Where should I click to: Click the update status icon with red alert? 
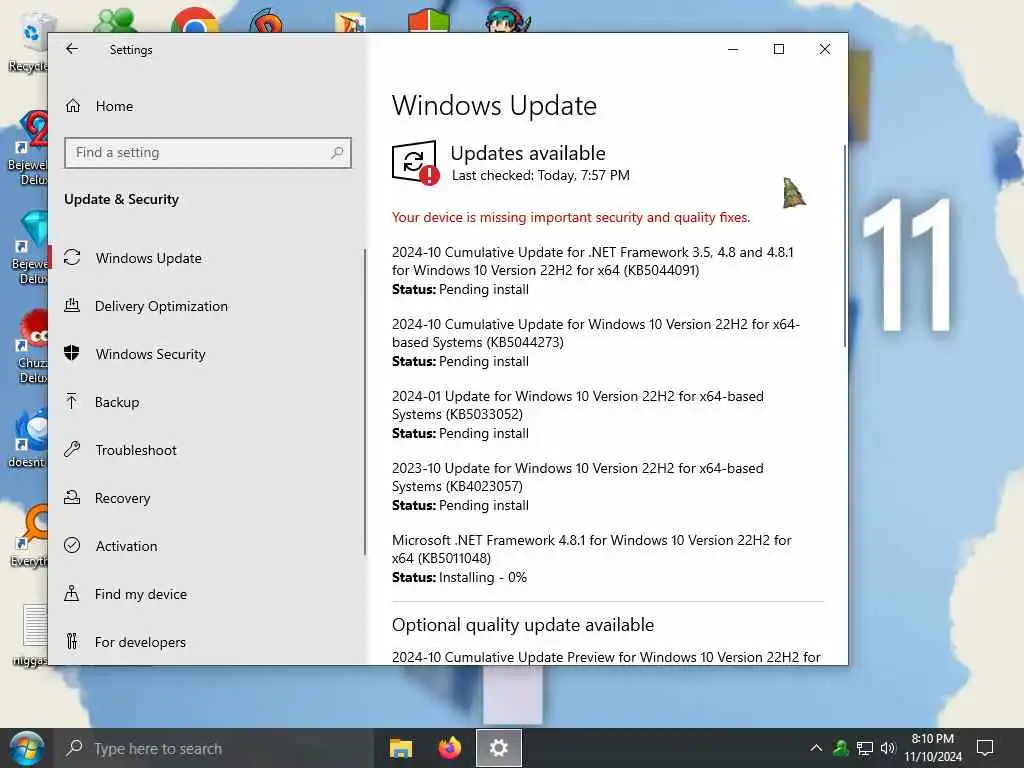point(415,163)
